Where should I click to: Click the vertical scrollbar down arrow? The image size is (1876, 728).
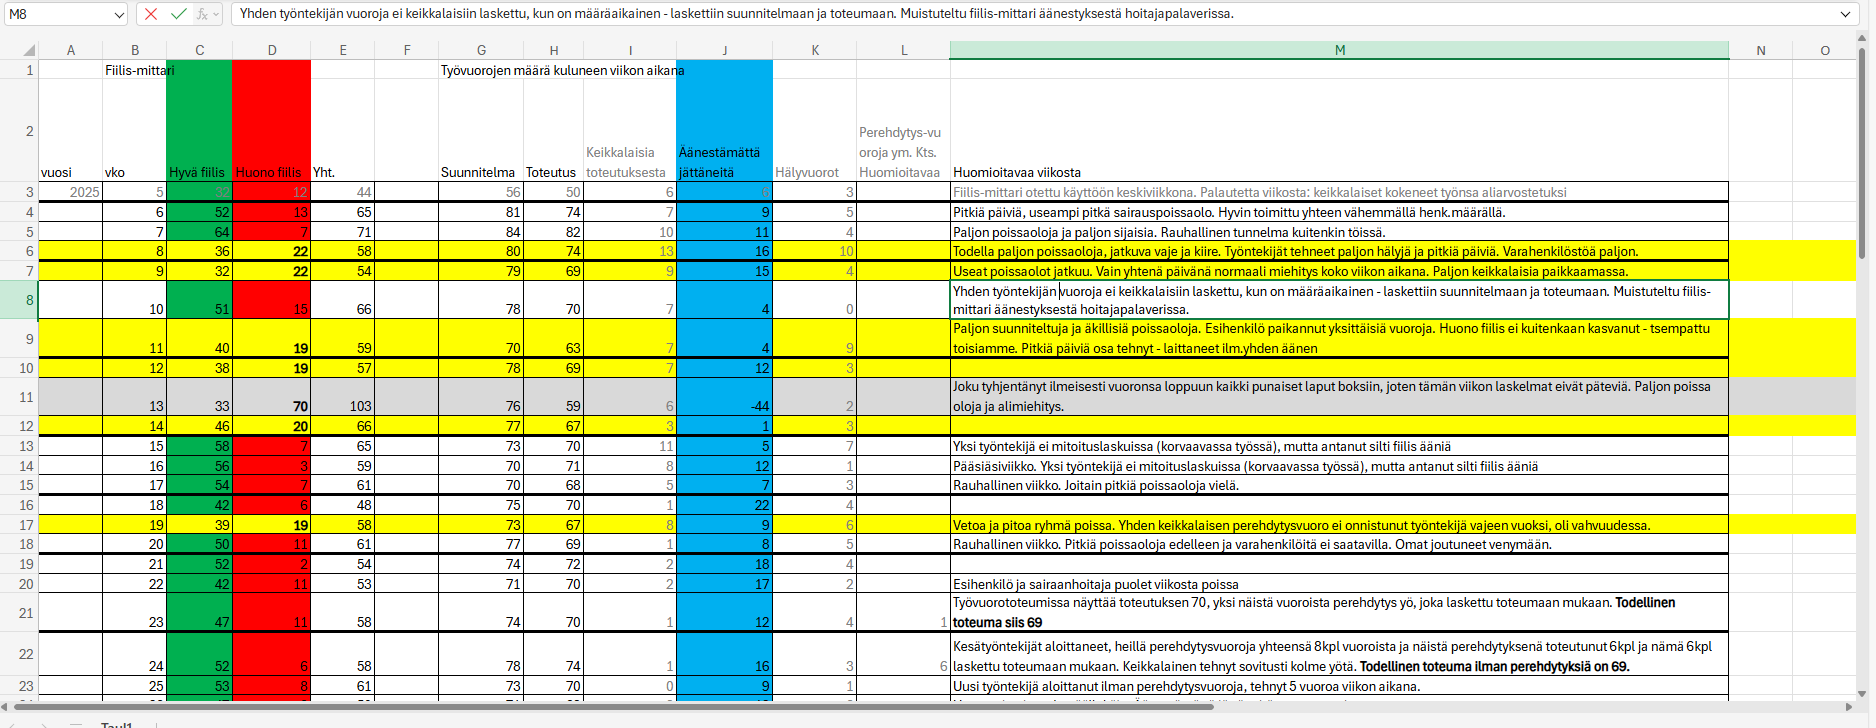[x=1862, y=693]
